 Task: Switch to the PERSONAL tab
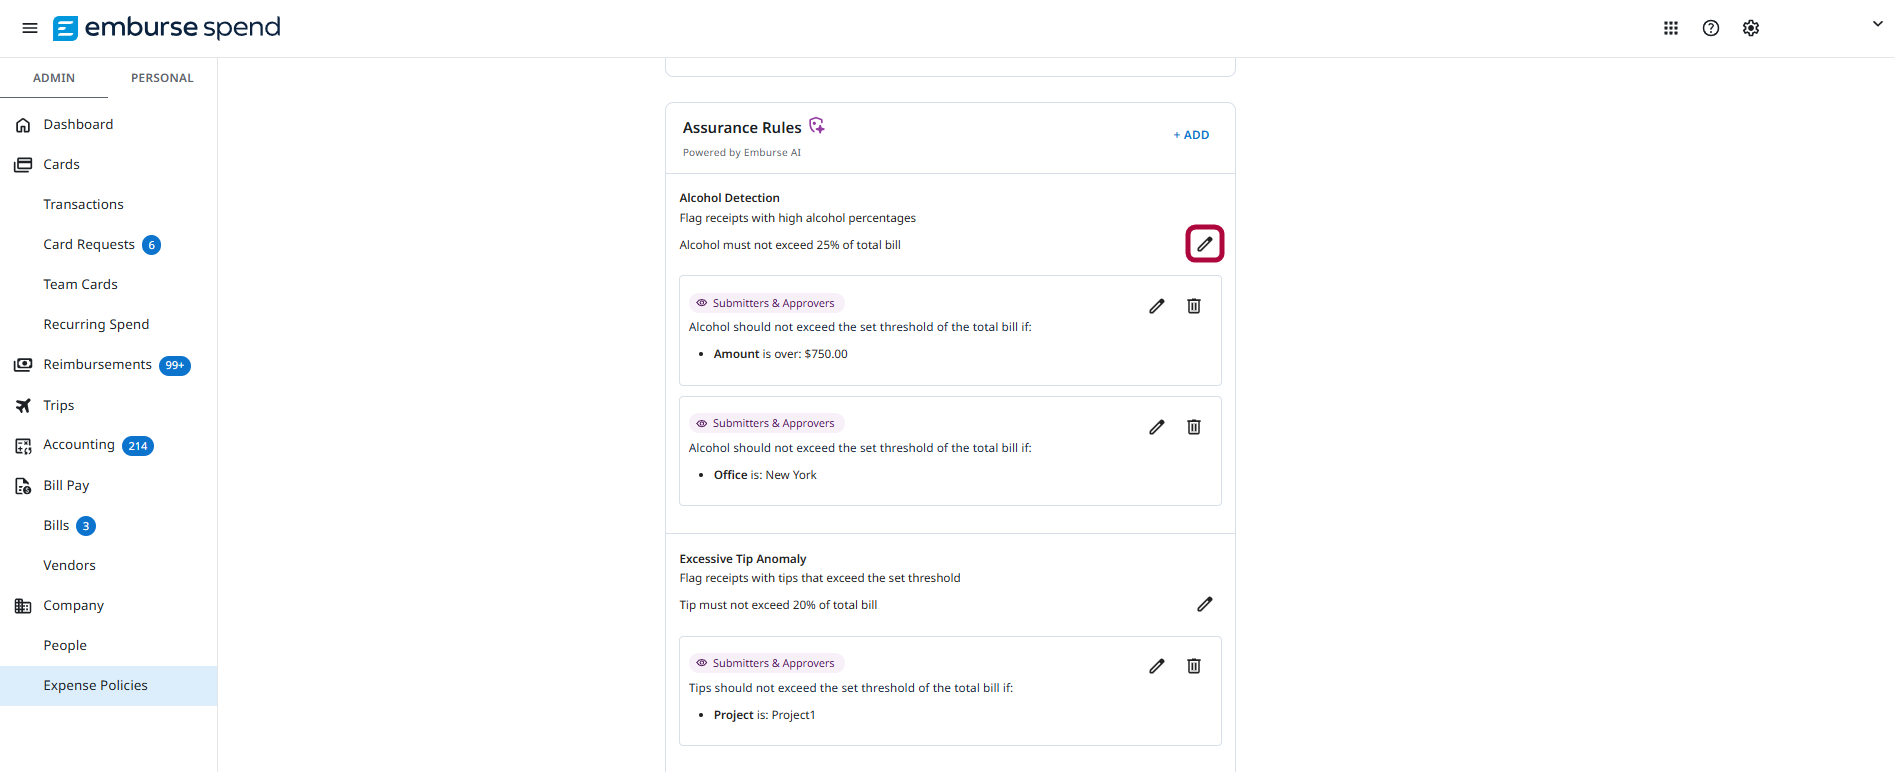[x=162, y=78]
